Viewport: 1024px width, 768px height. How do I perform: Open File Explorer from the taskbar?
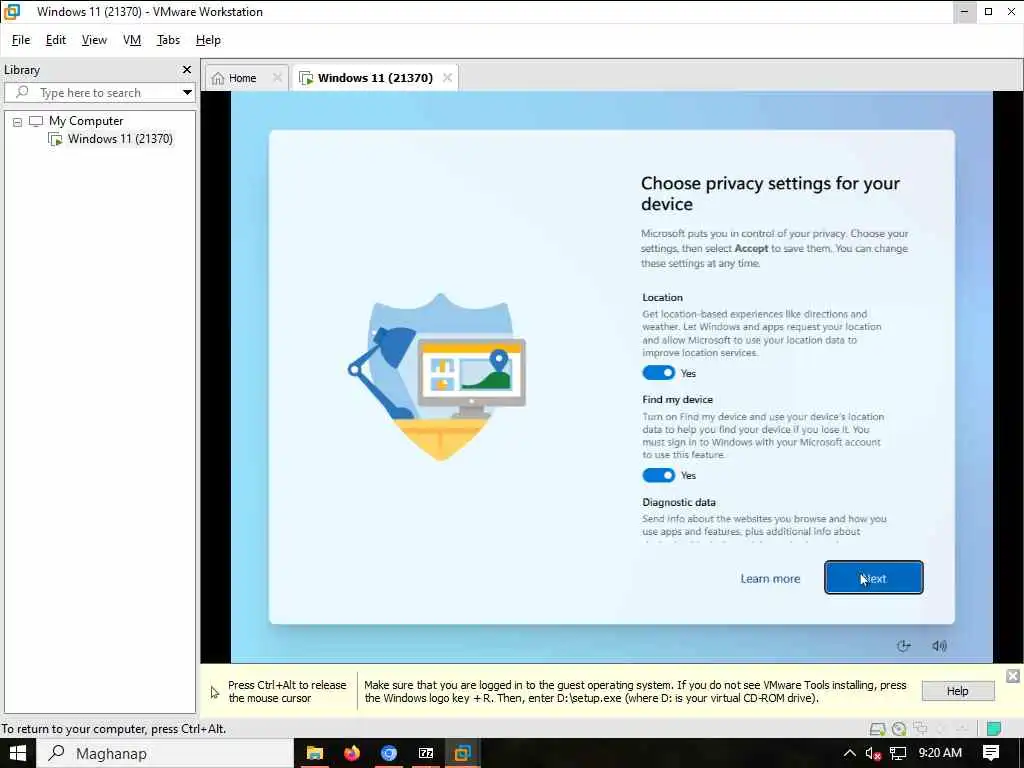[315, 754]
